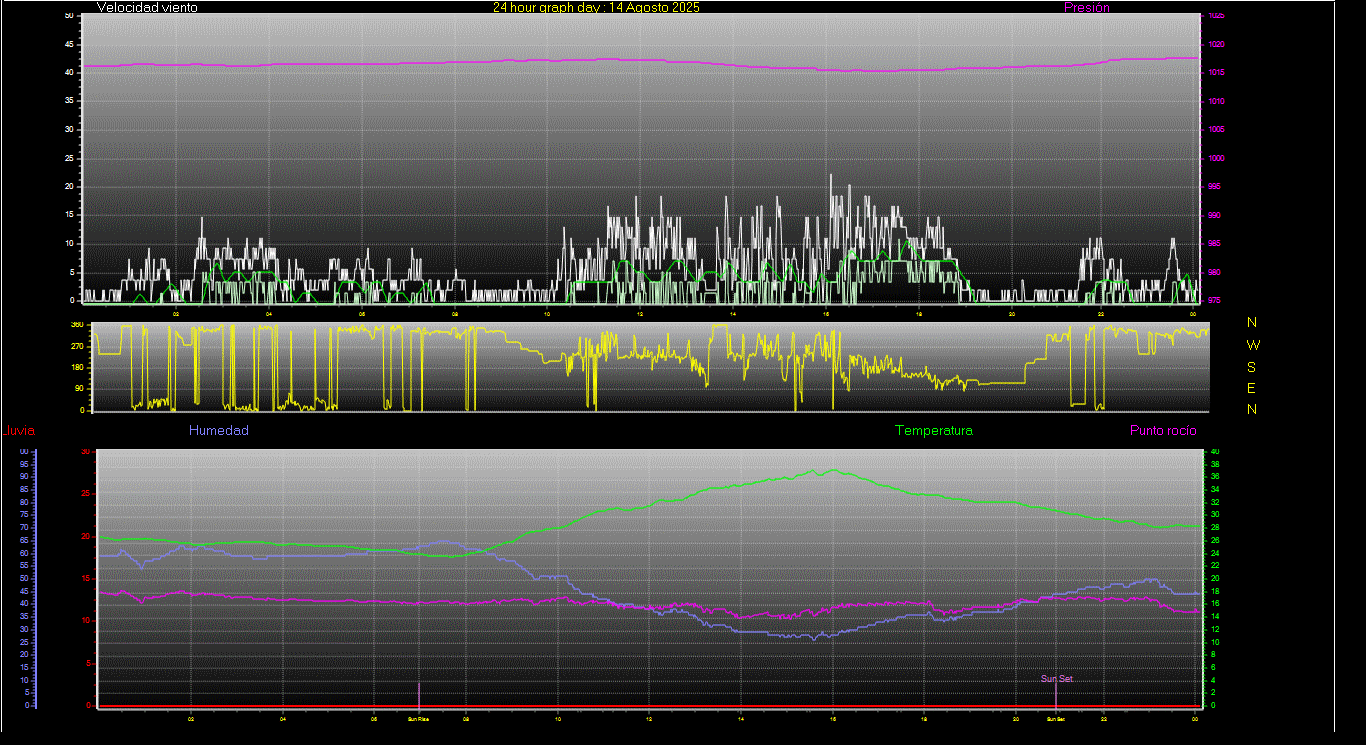This screenshot has width=1366, height=745.
Task: Click the magenta 'Presión' label
Action: (x=1087, y=7)
